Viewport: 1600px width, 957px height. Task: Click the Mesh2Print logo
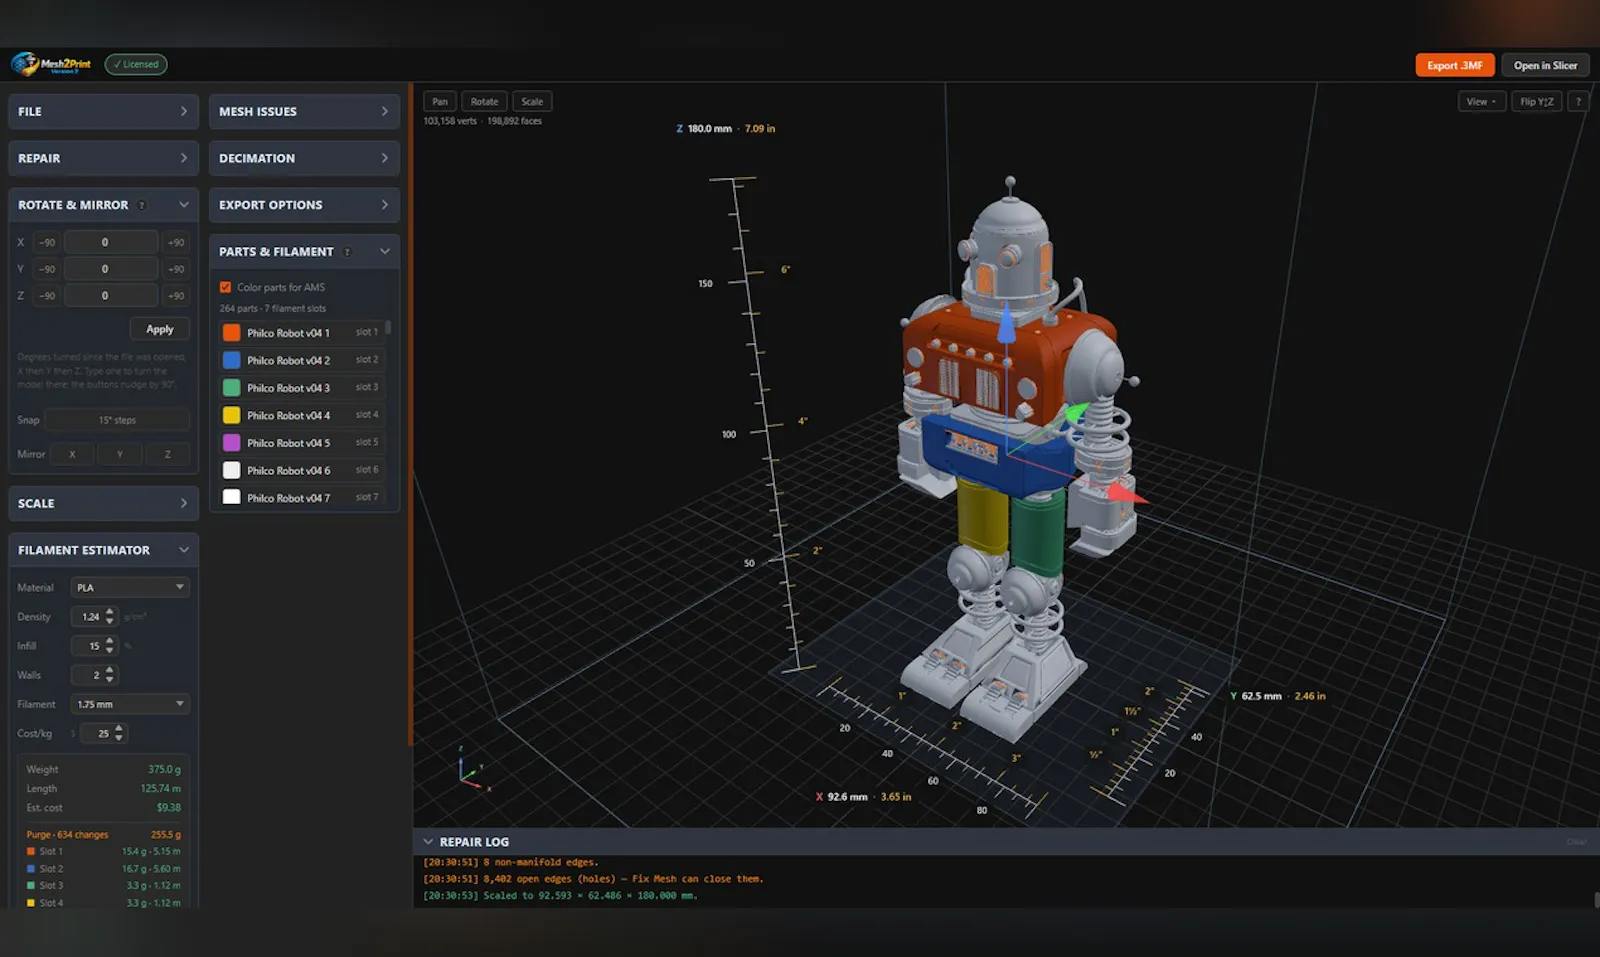coord(51,64)
